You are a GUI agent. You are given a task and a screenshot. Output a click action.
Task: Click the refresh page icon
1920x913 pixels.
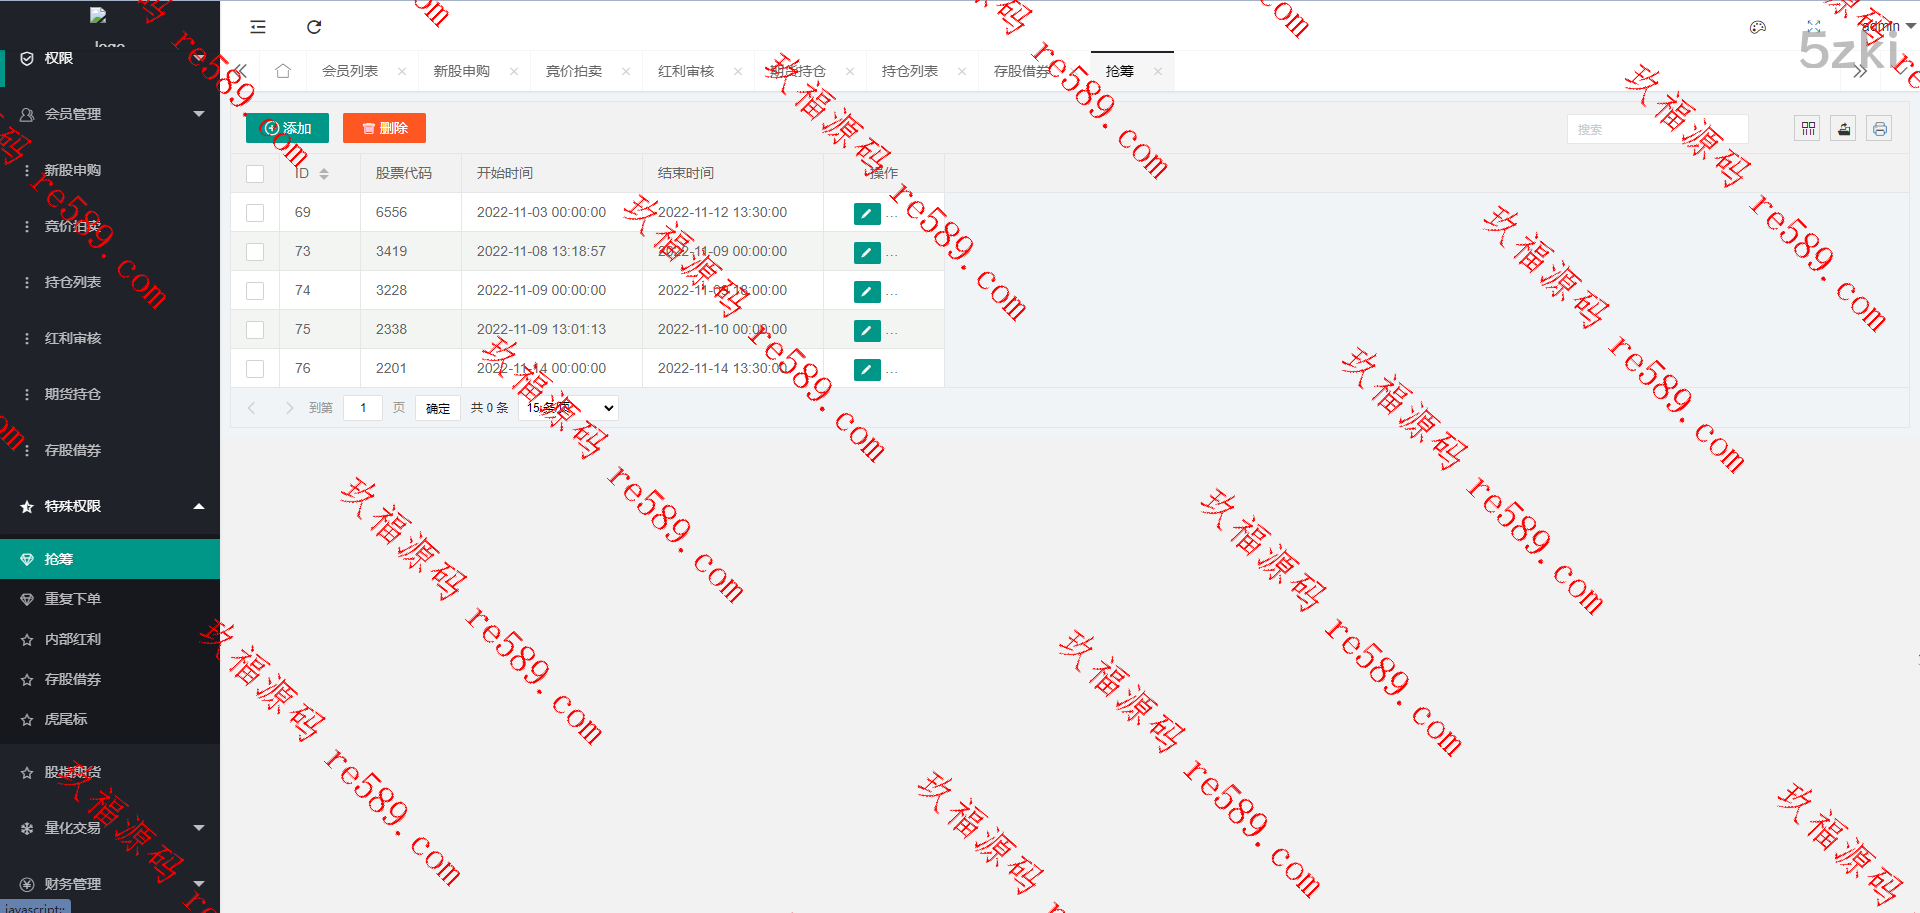pyautogui.click(x=314, y=27)
